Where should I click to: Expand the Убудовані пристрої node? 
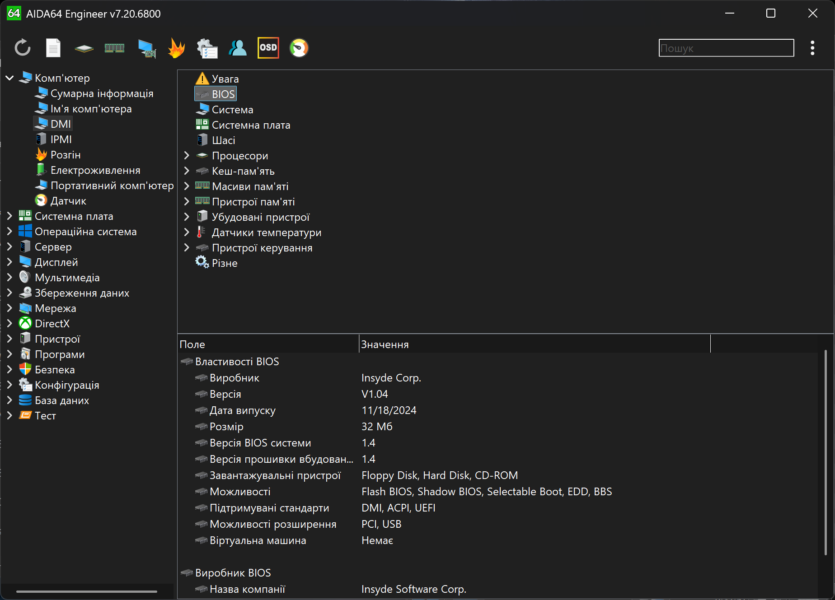[186, 217]
